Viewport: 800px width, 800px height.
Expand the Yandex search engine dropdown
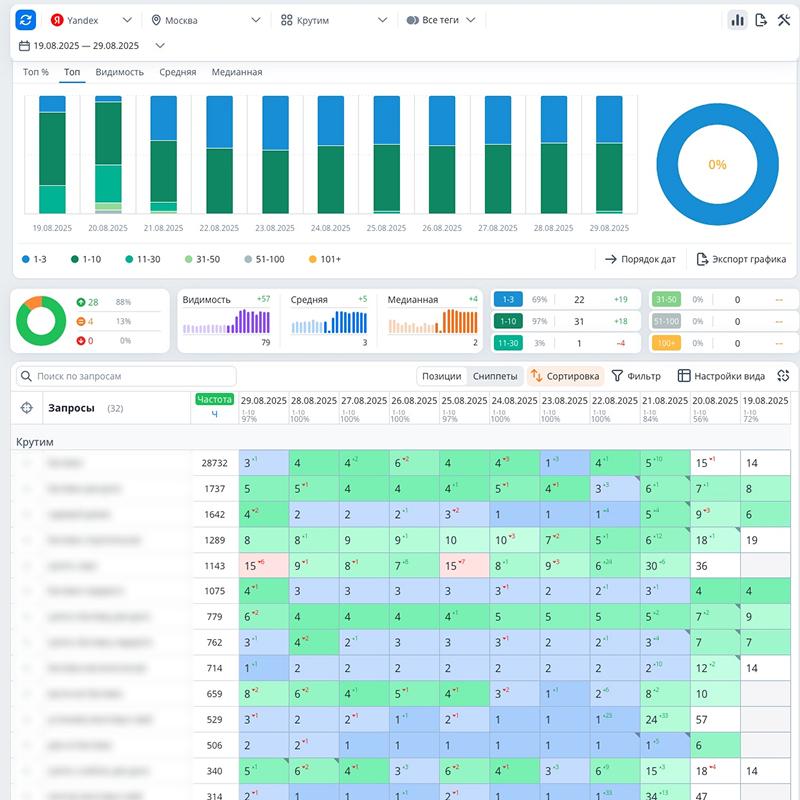[x=90, y=20]
